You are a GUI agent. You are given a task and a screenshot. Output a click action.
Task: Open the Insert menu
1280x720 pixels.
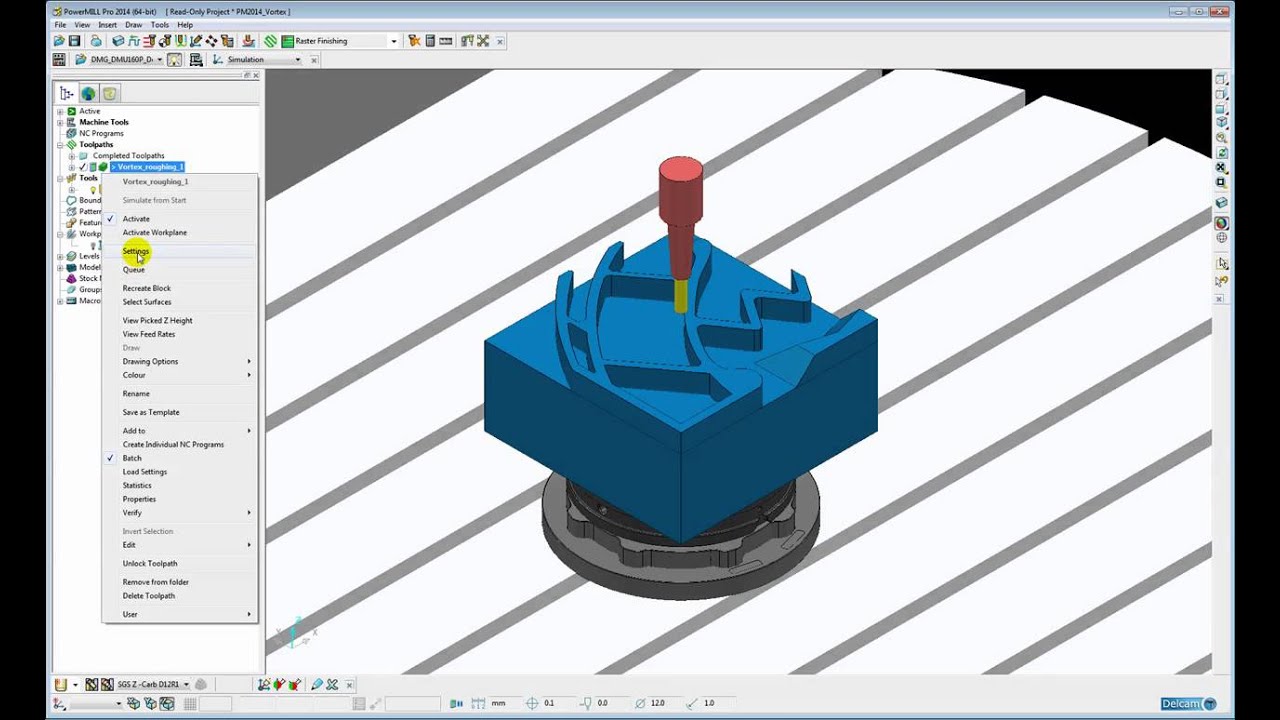[x=107, y=25]
